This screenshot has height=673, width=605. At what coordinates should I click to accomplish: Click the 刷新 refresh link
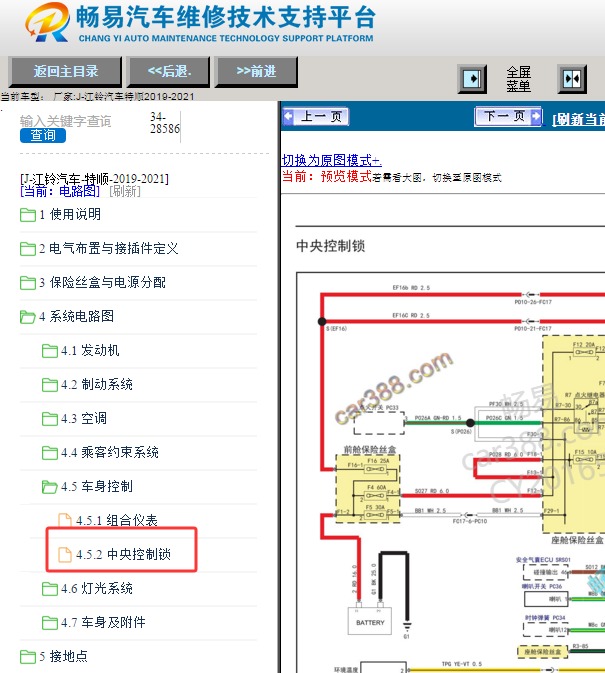pyautogui.click(x=125, y=191)
